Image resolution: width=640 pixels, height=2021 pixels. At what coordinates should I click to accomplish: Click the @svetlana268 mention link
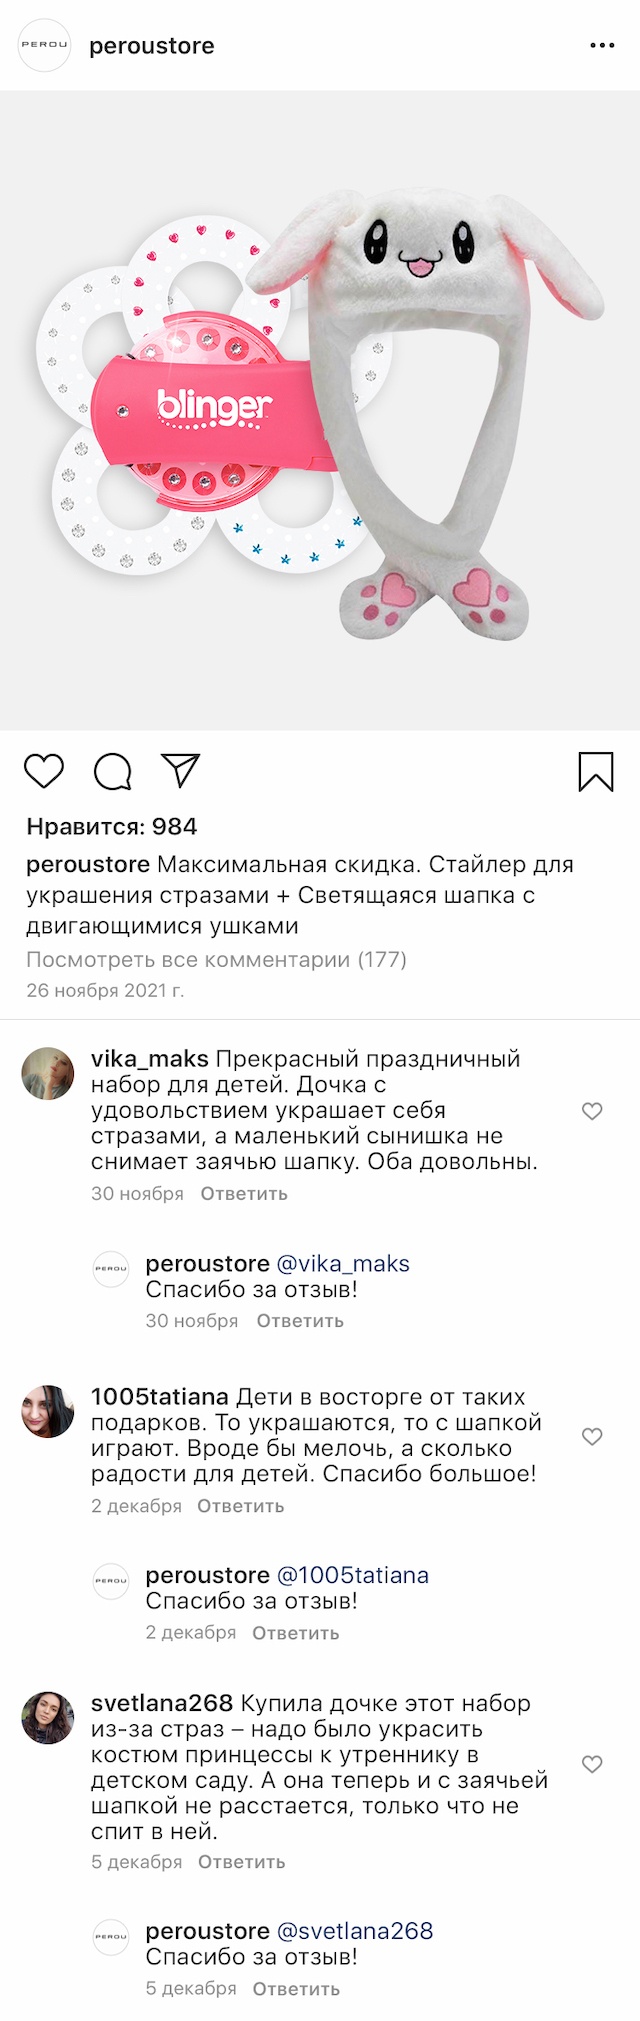355,1931
